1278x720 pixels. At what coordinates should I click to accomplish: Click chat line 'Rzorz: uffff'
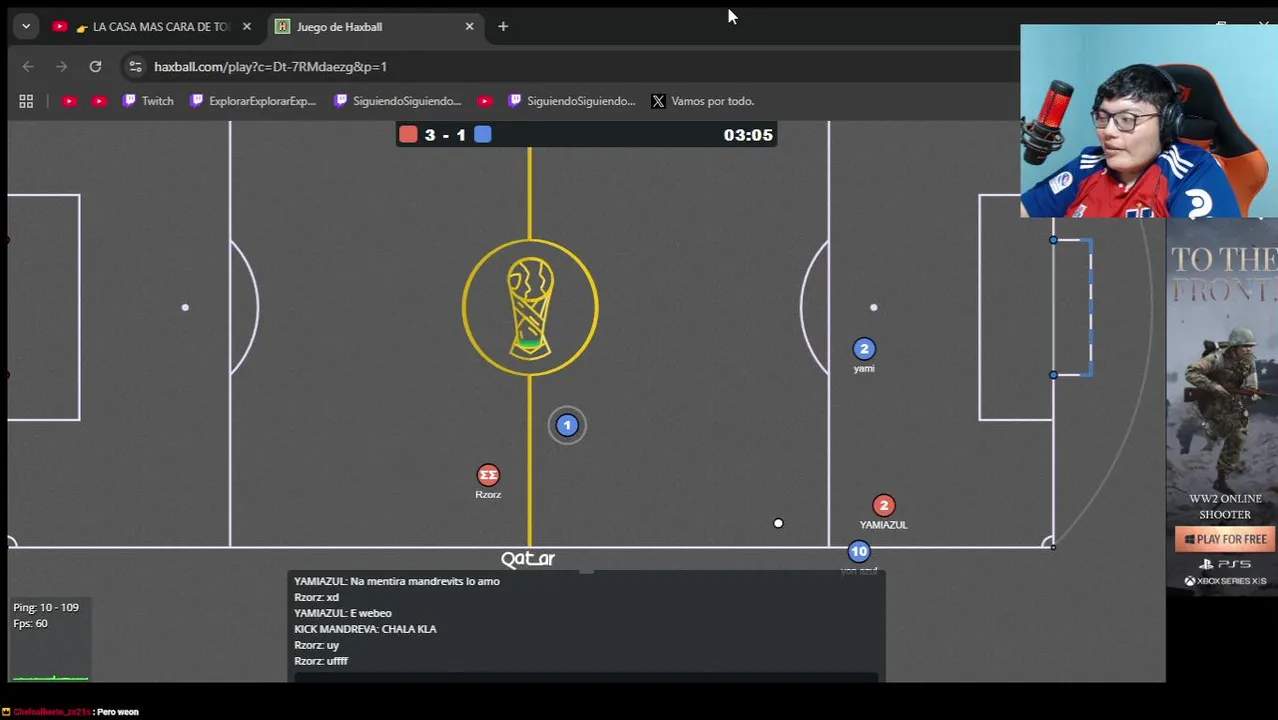tap(321, 661)
